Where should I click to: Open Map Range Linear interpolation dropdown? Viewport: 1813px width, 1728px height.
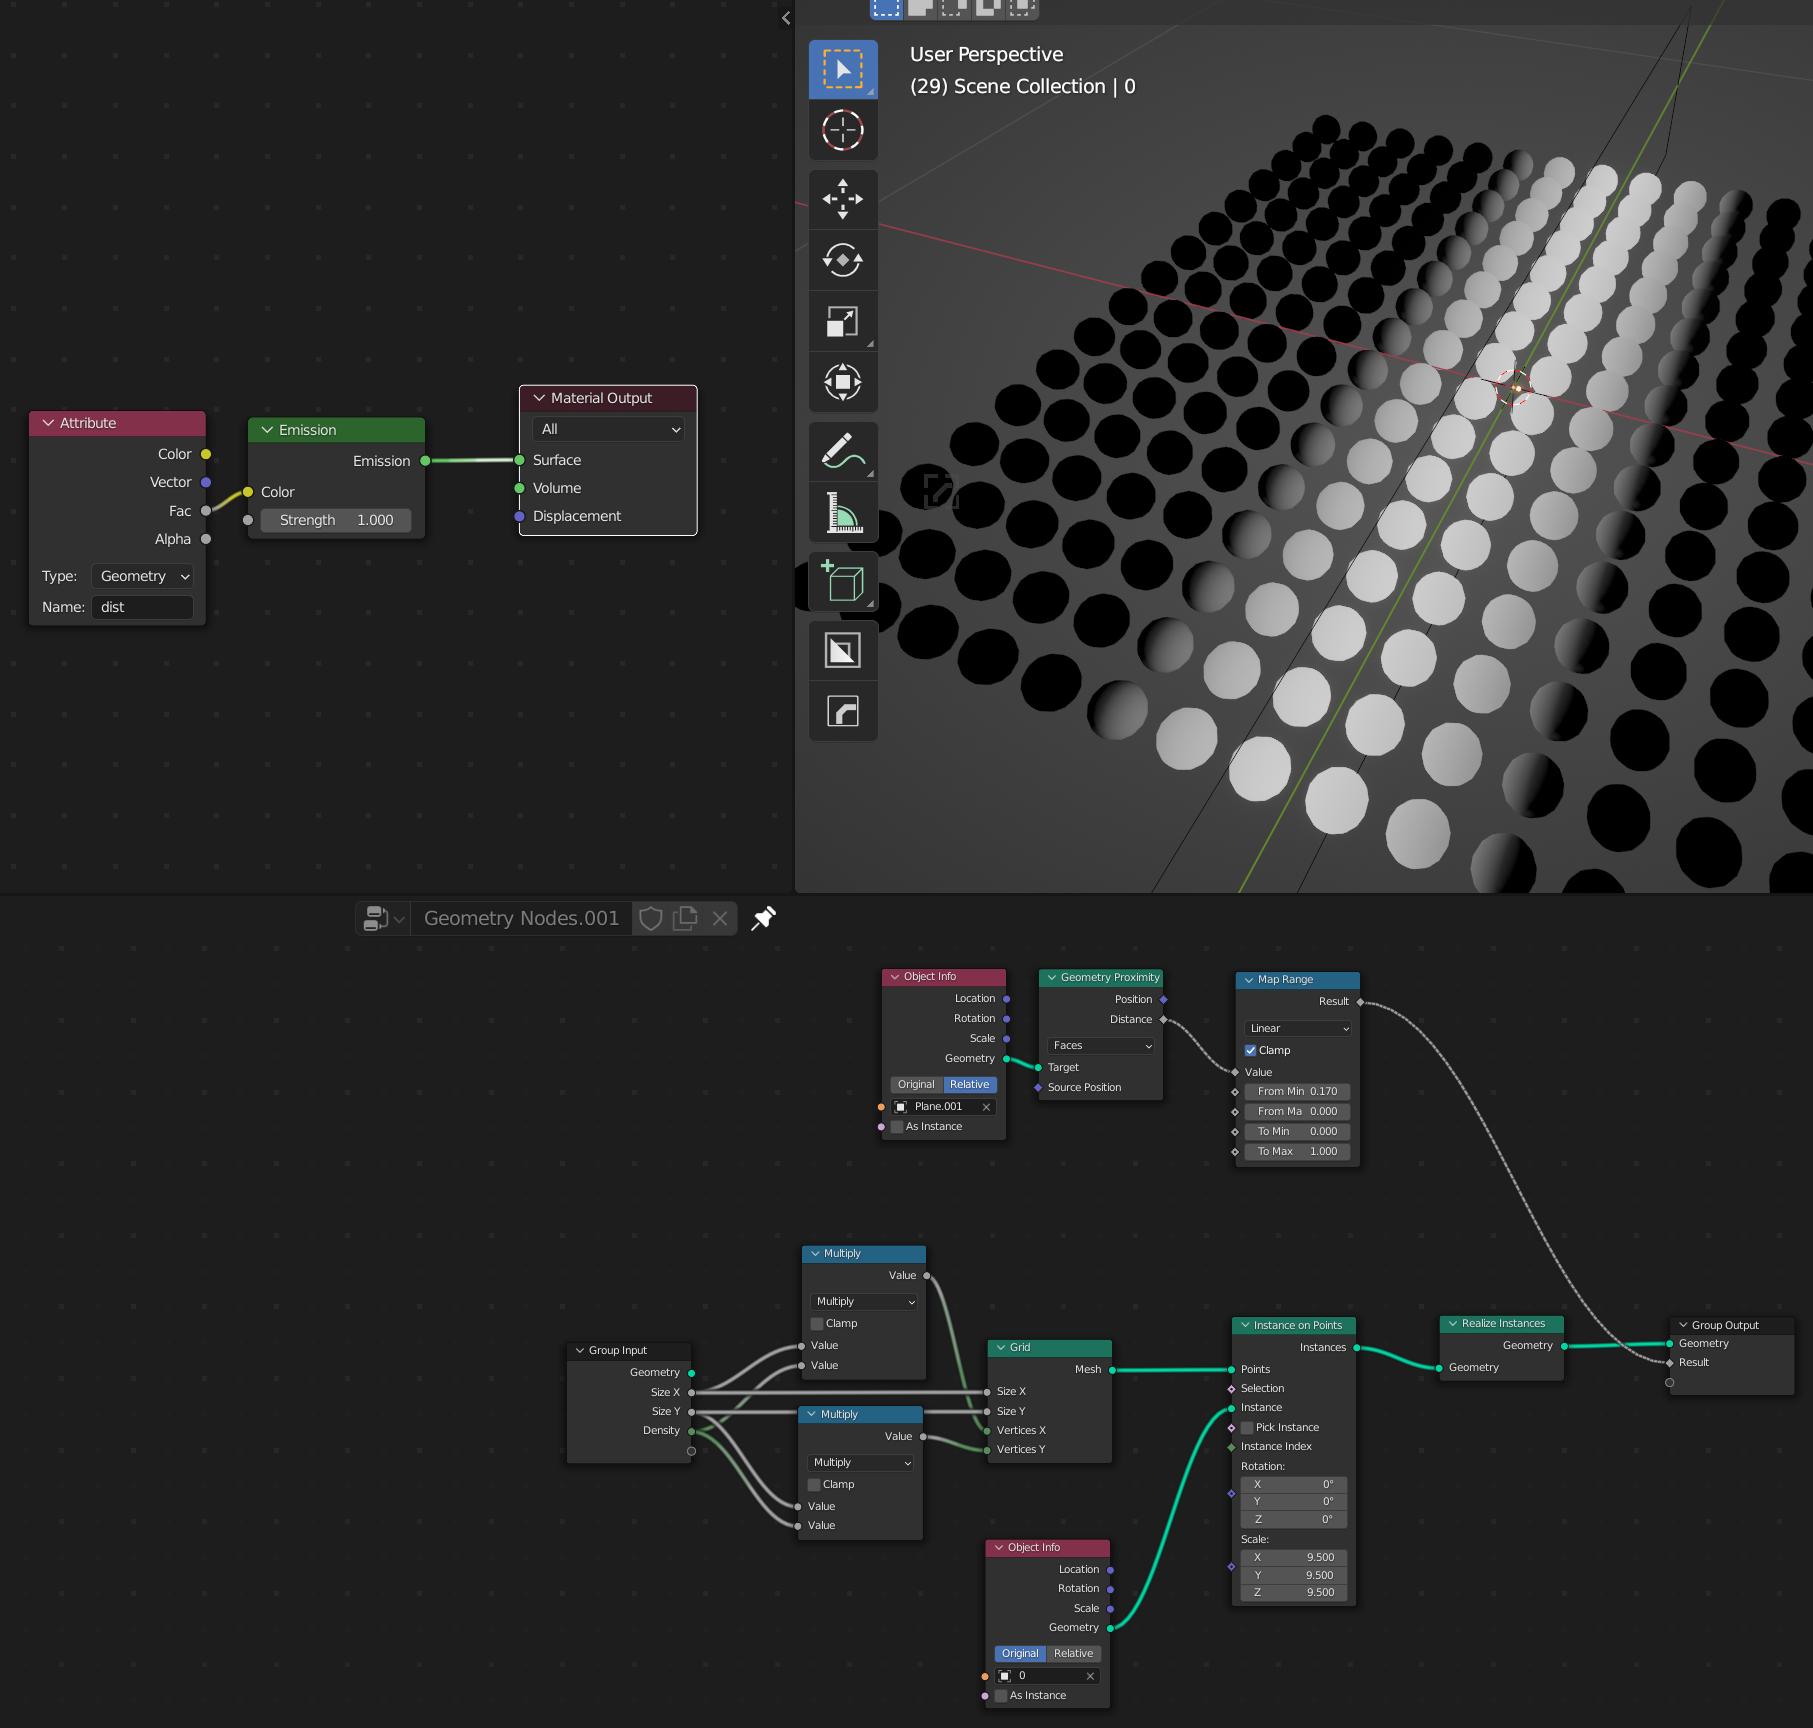pos(1297,1028)
